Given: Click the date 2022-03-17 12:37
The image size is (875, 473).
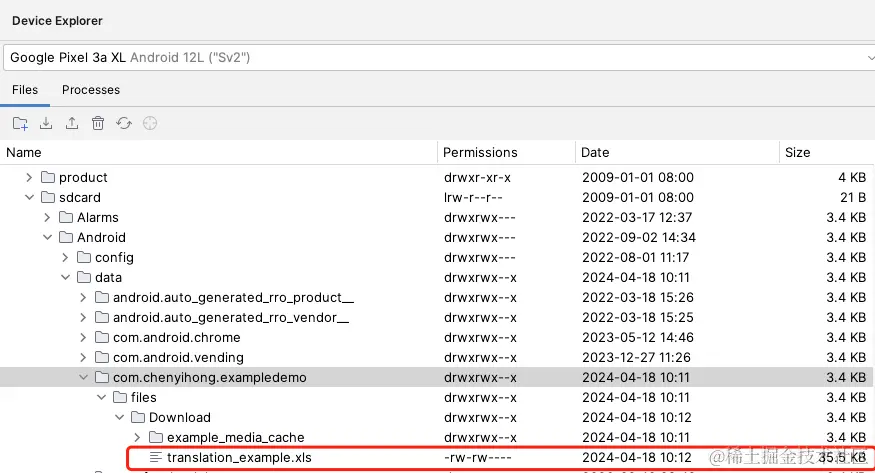Looking at the screenshot, I should click(x=637, y=218).
